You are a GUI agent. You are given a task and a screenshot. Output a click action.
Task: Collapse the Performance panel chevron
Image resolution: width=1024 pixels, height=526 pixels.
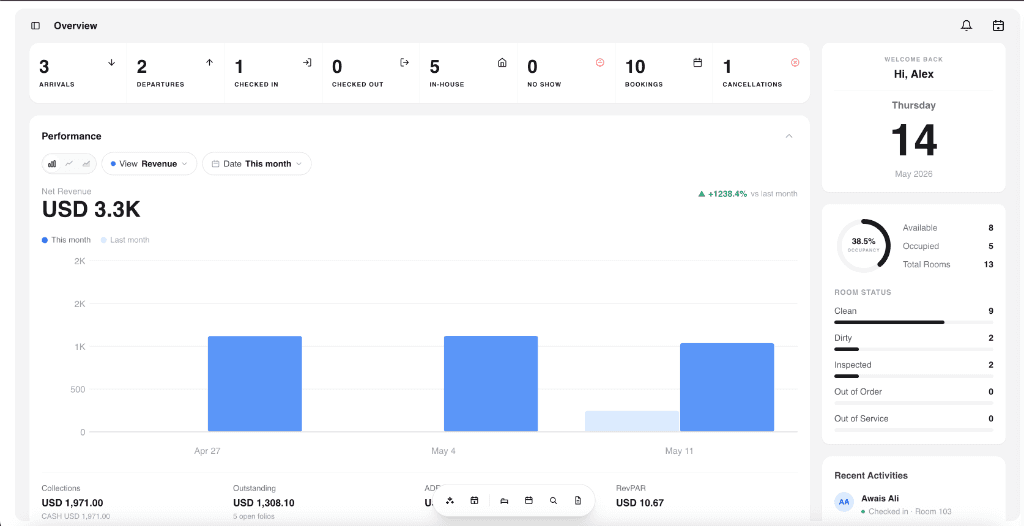tap(789, 136)
